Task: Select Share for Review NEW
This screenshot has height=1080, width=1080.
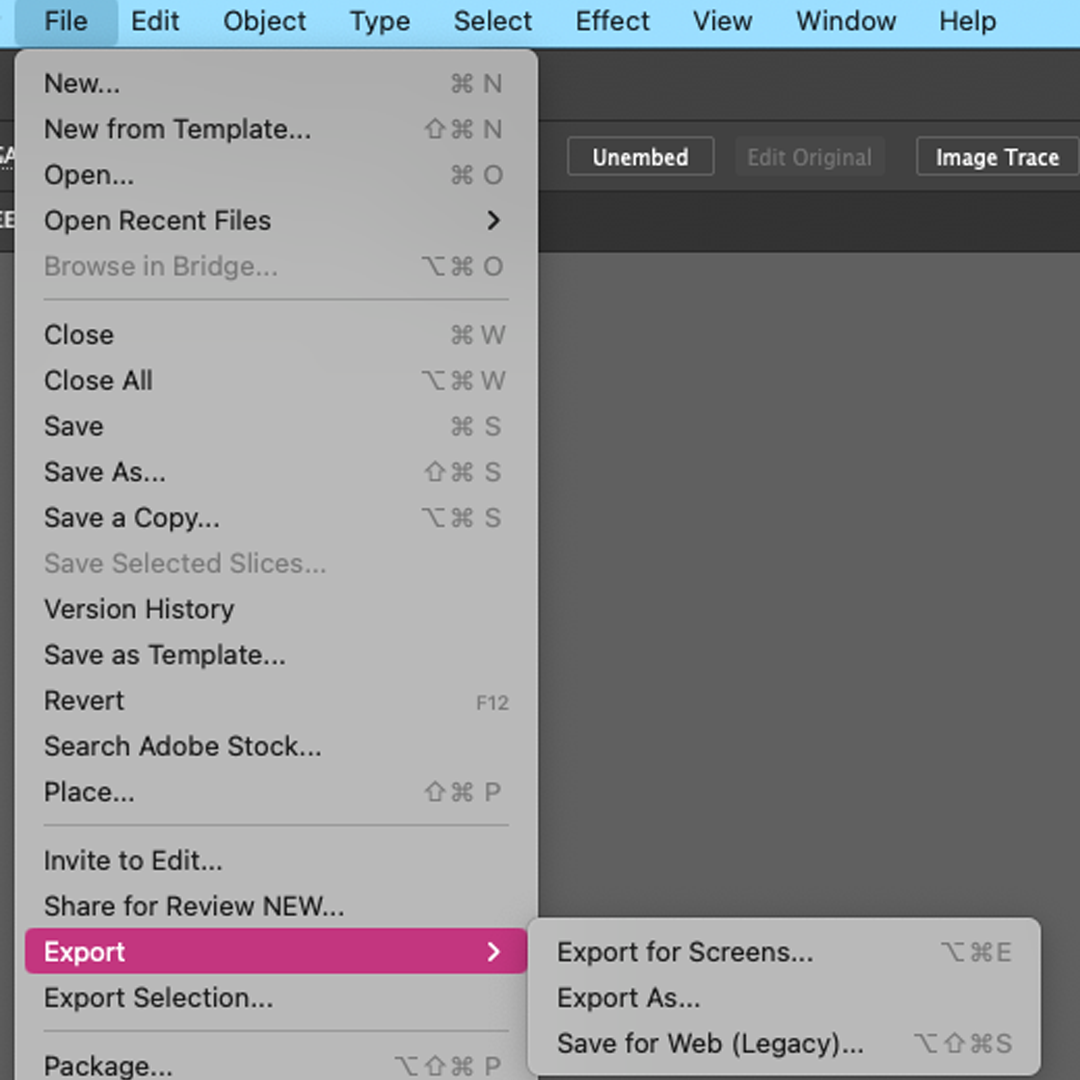Action: pyautogui.click(x=194, y=906)
